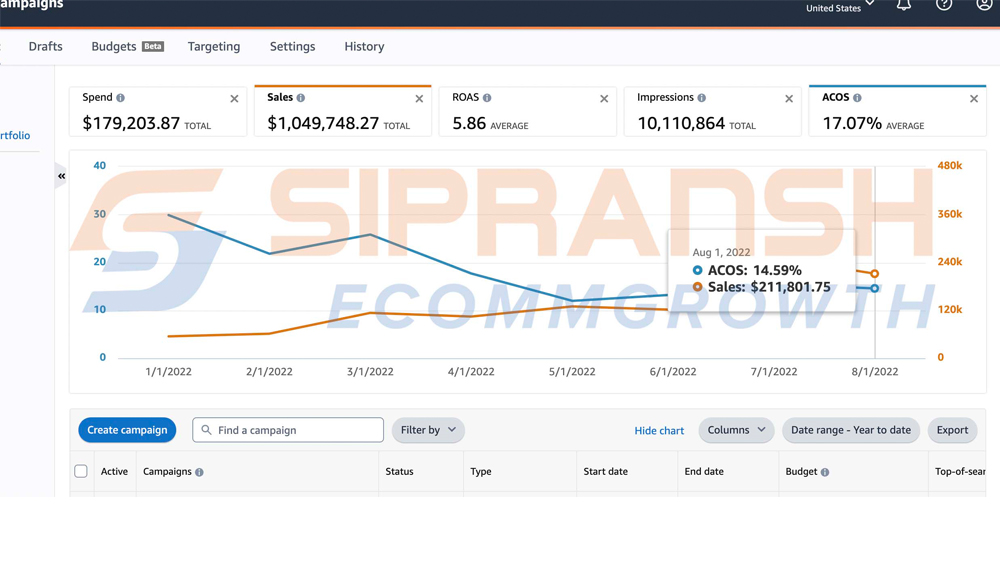1000x580 pixels.
Task: Open the user account profile icon
Action: tap(984, 5)
